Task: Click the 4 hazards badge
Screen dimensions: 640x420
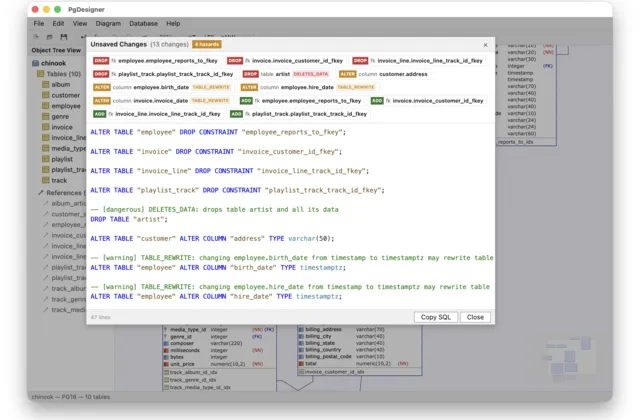Action: tap(207, 44)
